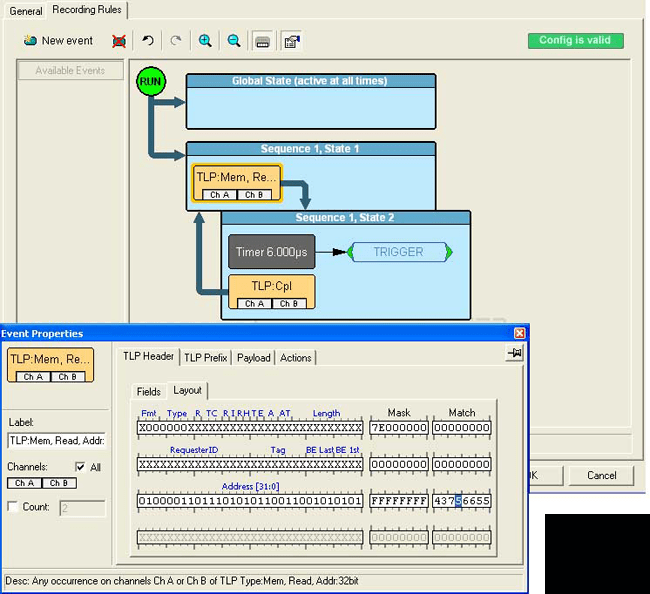Click the New event toolbar button

pyautogui.click(x=58, y=41)
